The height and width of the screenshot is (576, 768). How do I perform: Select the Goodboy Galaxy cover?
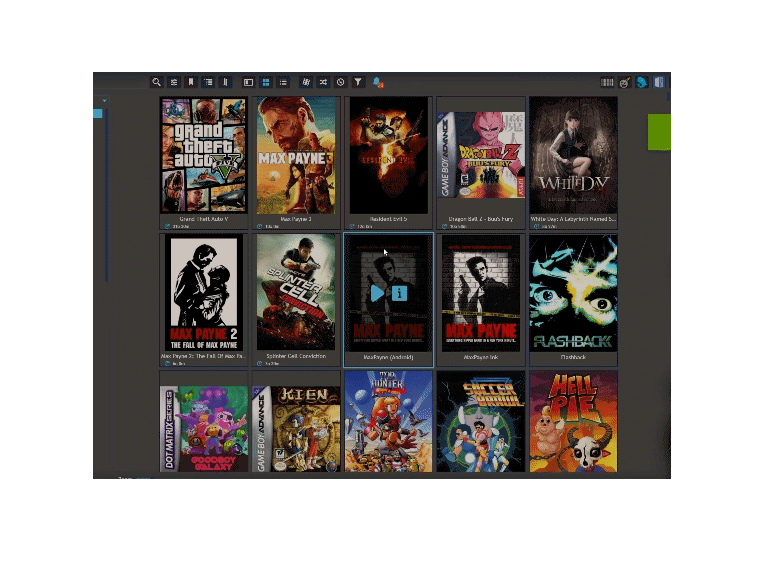(204, 429)
